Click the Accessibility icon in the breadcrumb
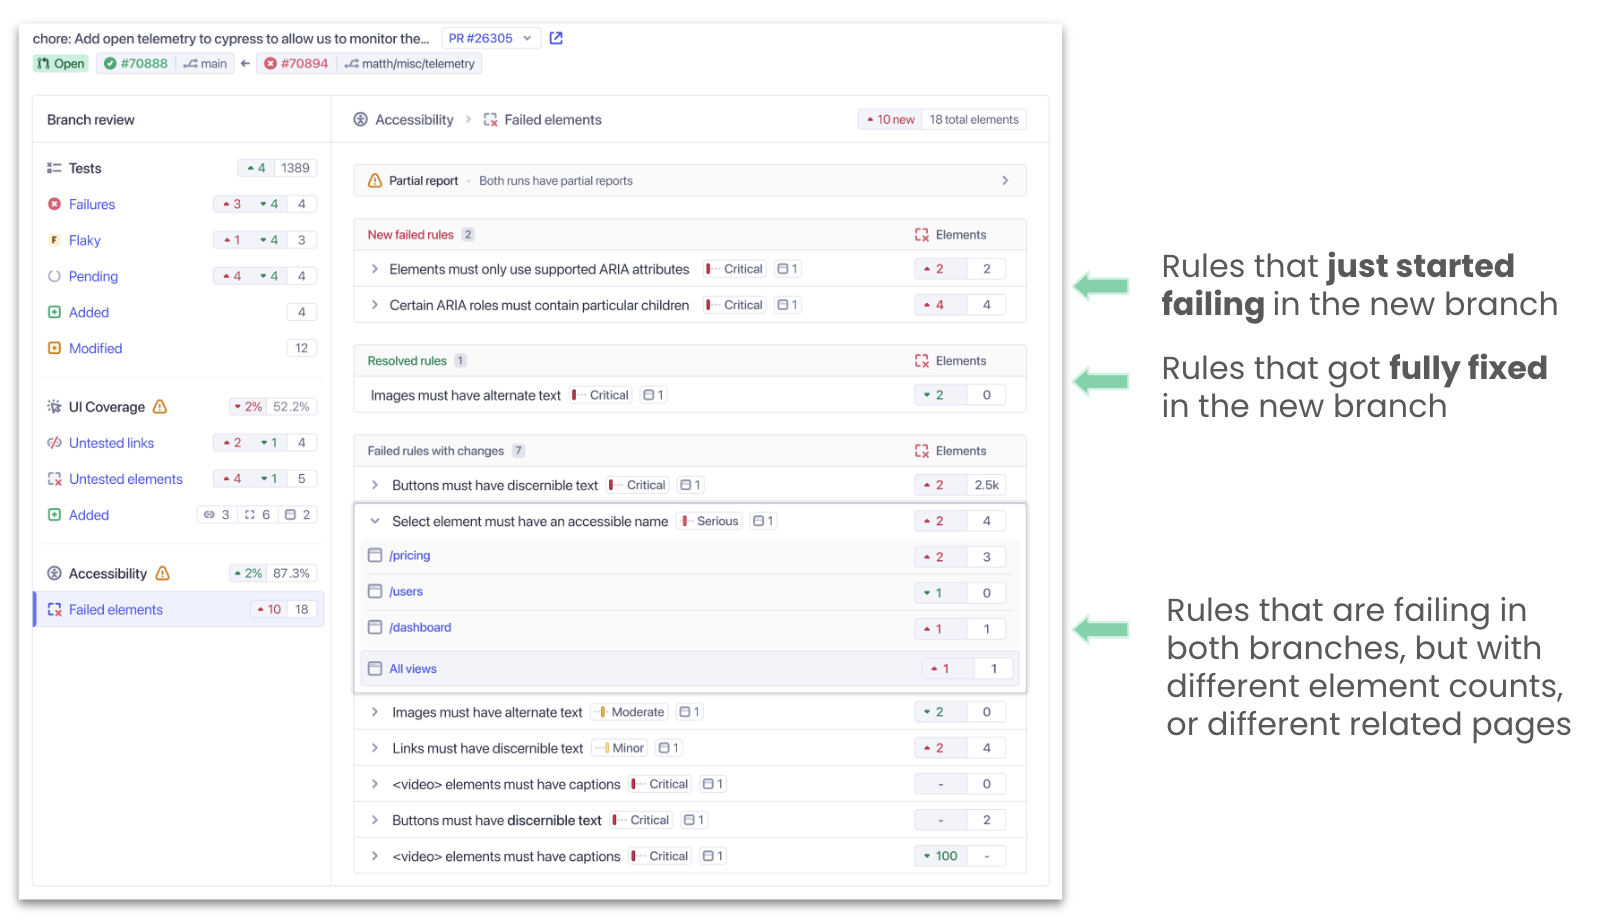The height and width of the screenshot is (924, 1610). click(360, 119)
